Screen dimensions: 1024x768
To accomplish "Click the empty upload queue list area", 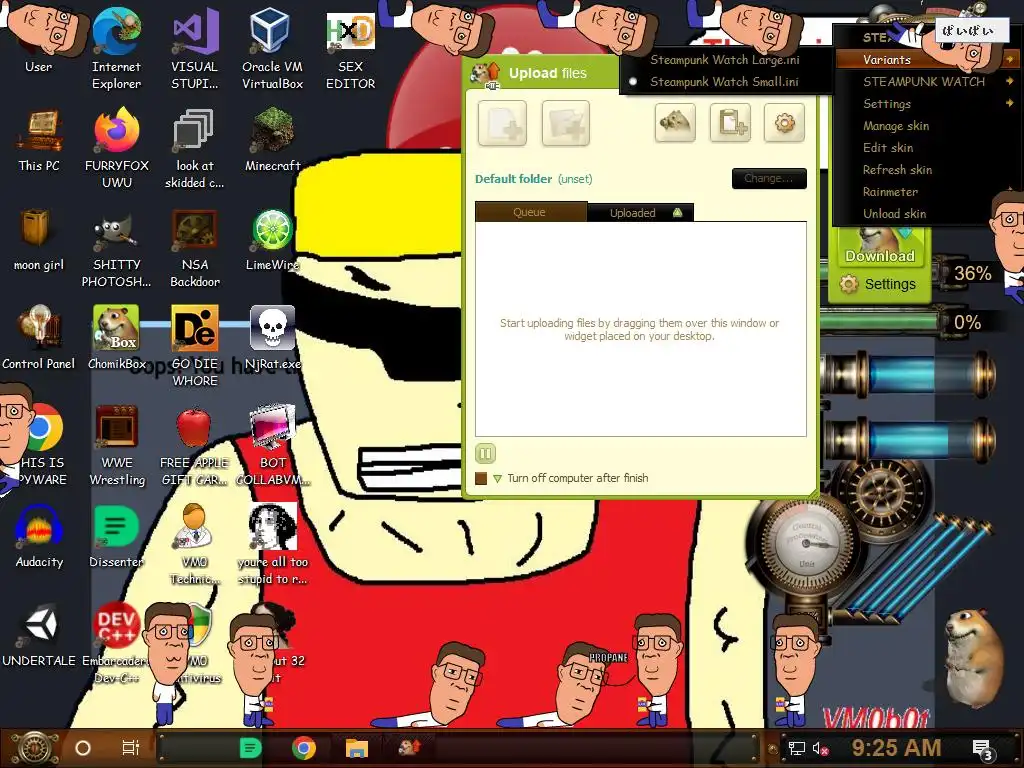I will [641, 329].
